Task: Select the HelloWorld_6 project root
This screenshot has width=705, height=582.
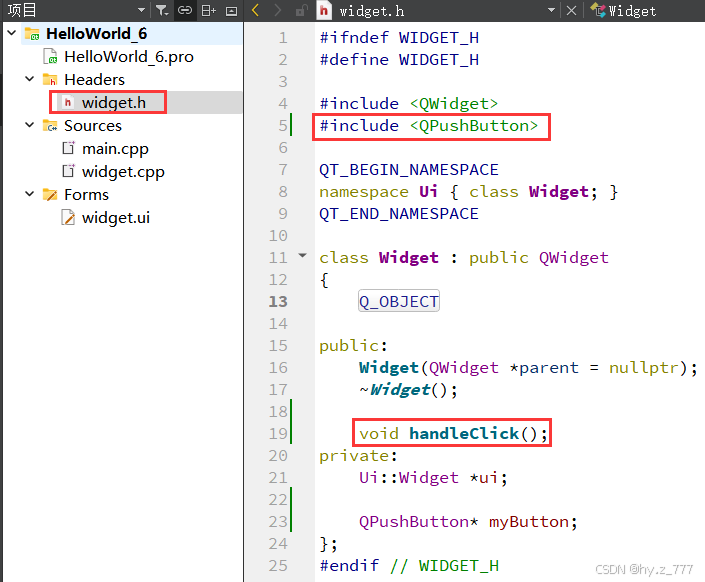Action: coord(96,34)
